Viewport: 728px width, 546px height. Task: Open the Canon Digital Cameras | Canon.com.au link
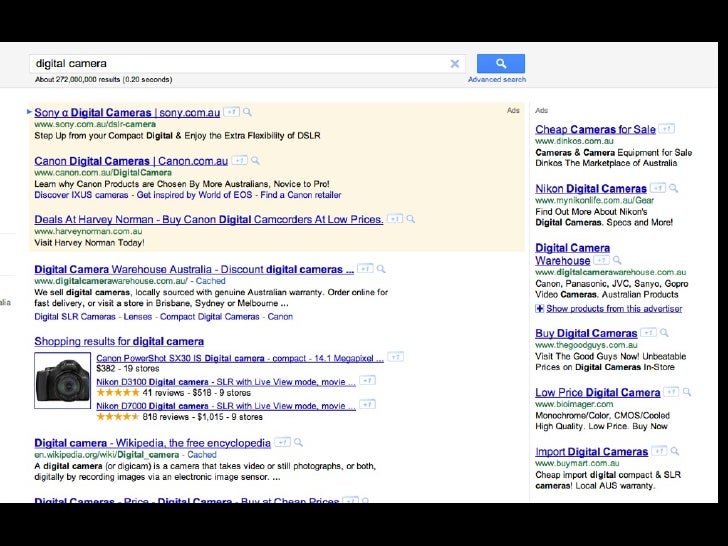point(131,161)
